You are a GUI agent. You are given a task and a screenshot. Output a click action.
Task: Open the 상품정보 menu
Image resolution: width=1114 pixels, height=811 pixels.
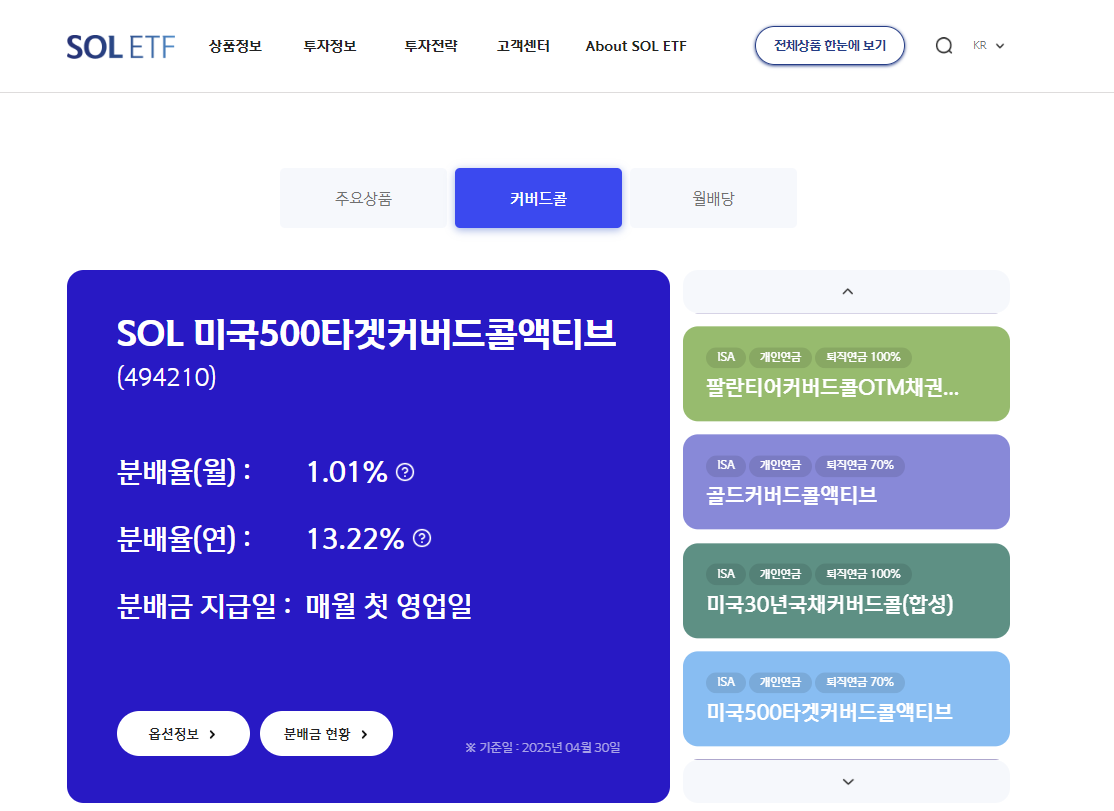coord(235,46)
